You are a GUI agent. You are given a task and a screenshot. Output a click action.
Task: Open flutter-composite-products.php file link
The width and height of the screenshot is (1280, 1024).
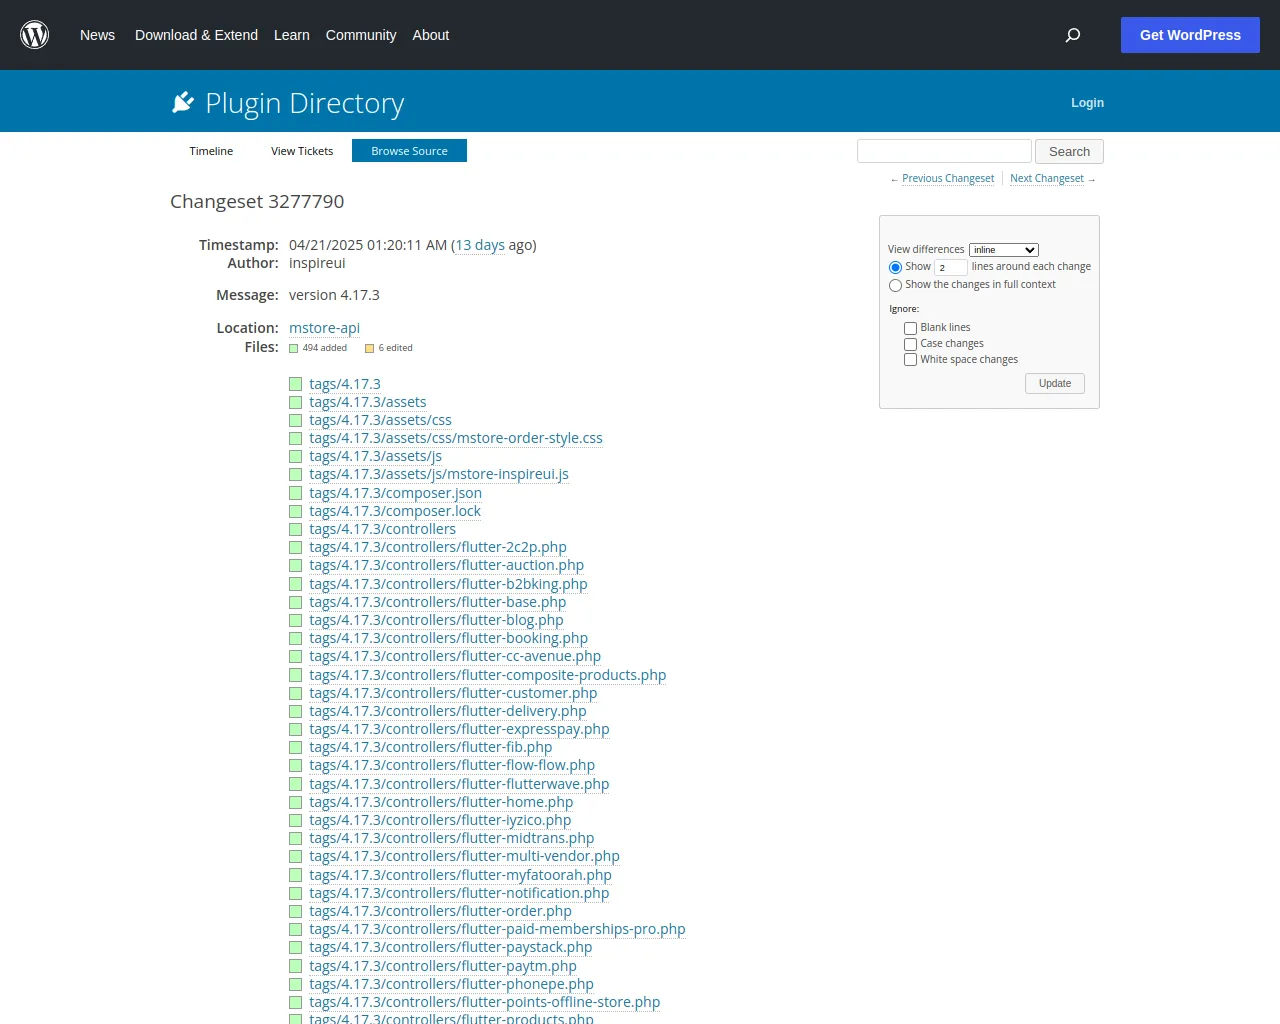click(488, 675)
